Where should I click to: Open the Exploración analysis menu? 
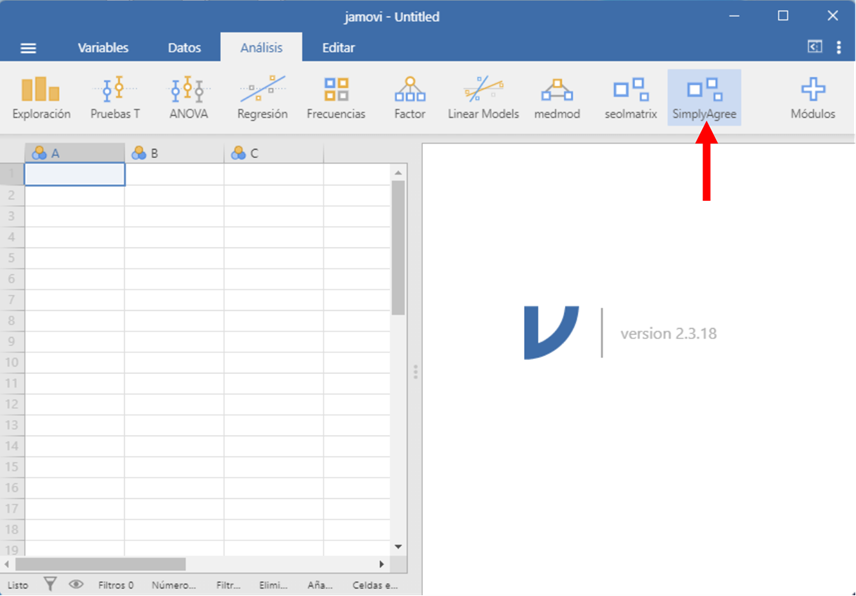tap(41, 98)
